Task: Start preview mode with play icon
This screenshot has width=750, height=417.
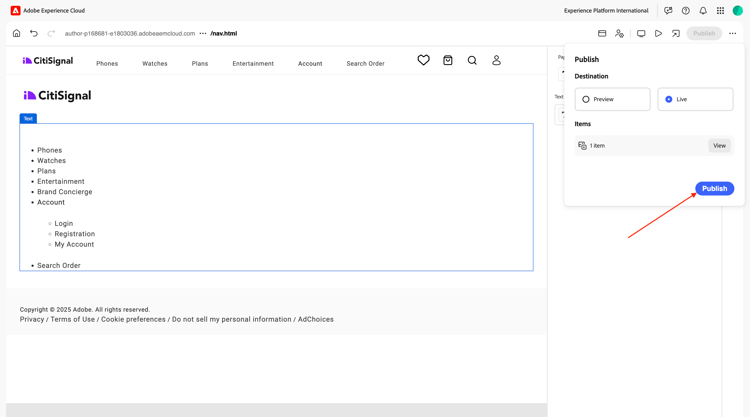Action: pyautogui.click(x=658, y=33)
